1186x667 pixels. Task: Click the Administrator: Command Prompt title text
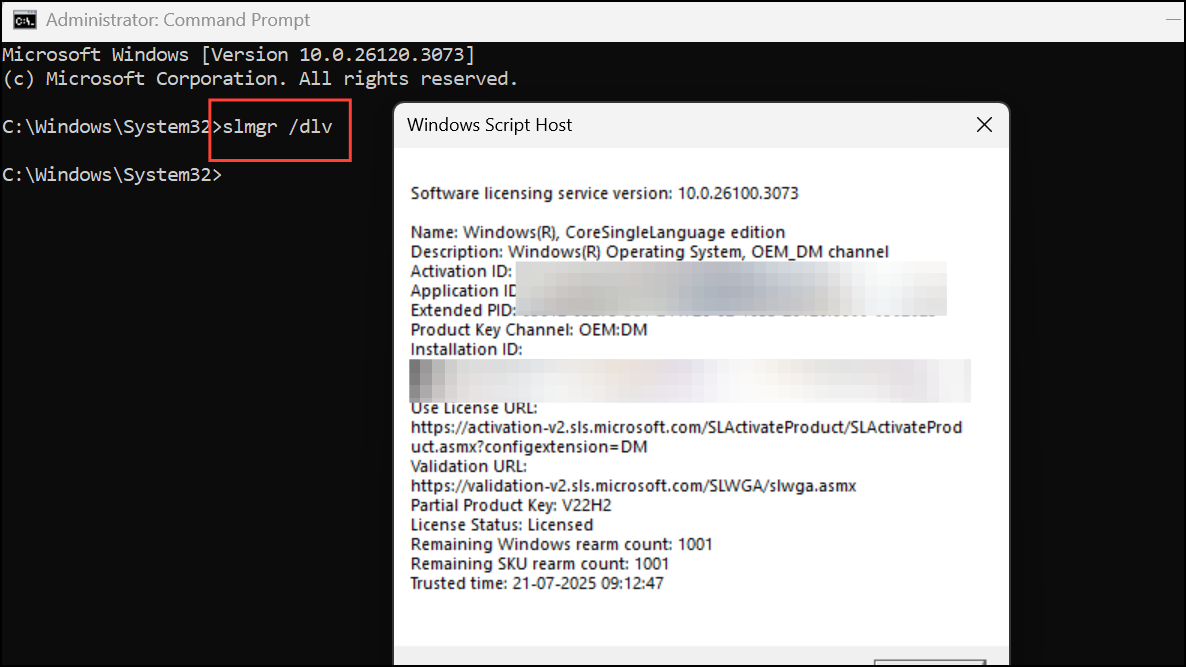coord(178,20)
